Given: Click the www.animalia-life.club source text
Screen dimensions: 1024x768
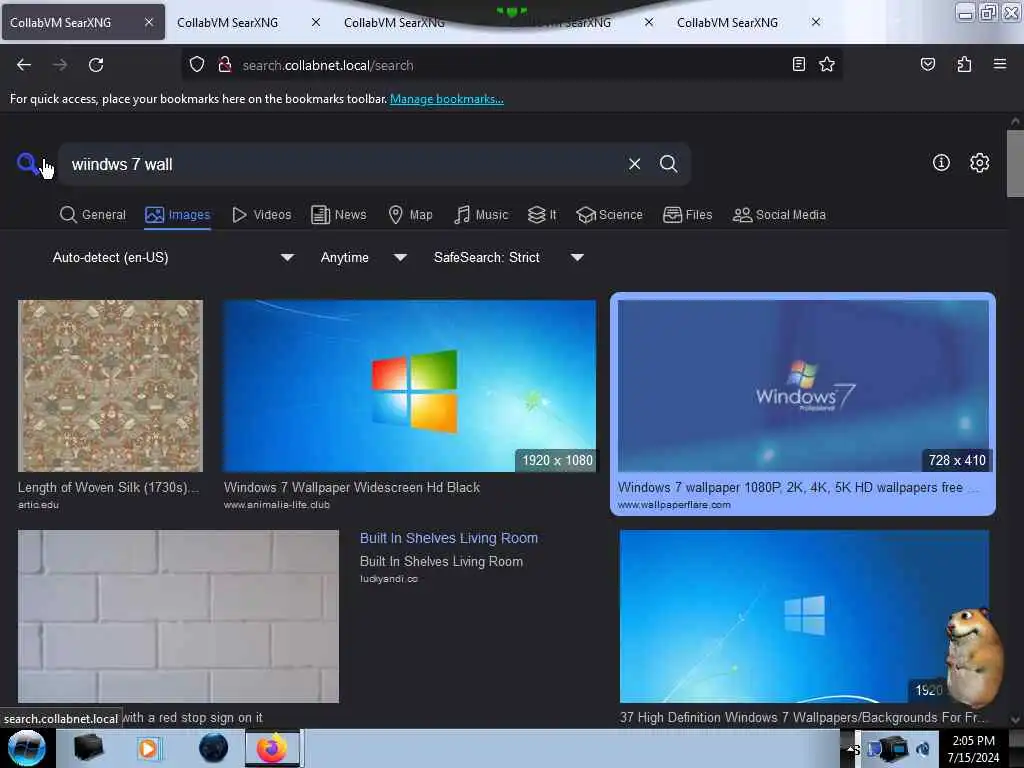Looking at the screenshot, I should click(277, 505).
